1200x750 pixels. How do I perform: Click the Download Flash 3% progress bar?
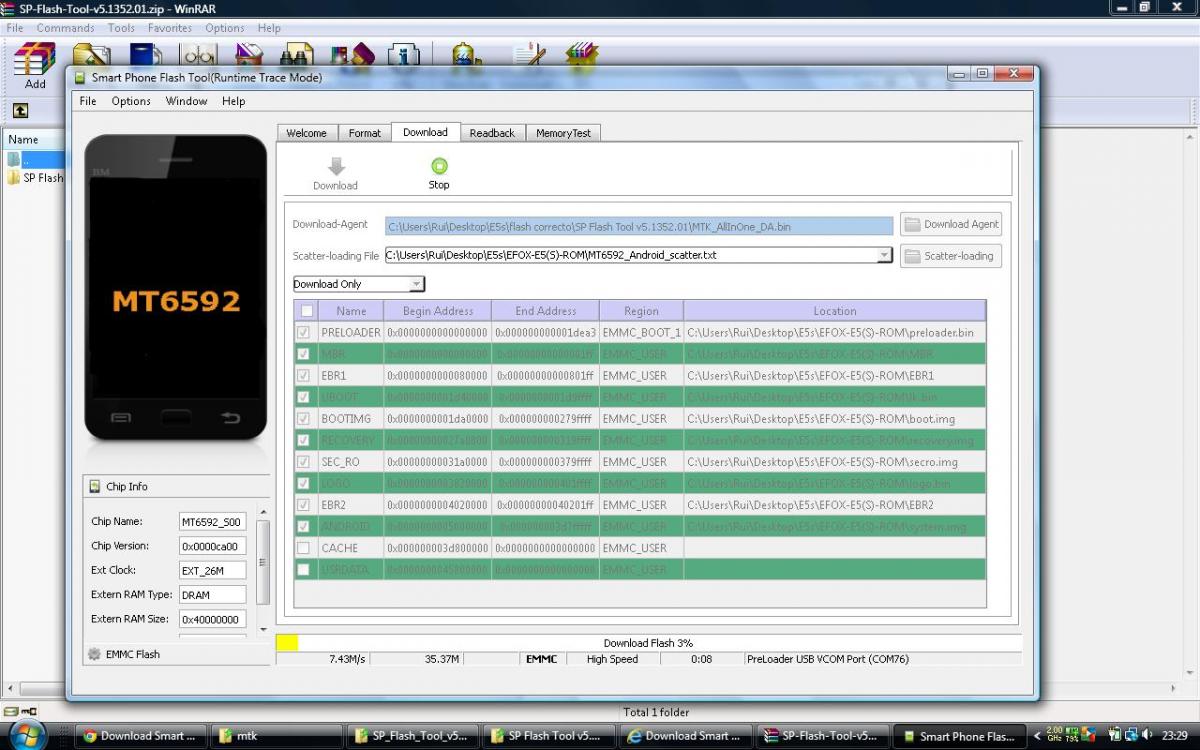click(x=648, y=643)
